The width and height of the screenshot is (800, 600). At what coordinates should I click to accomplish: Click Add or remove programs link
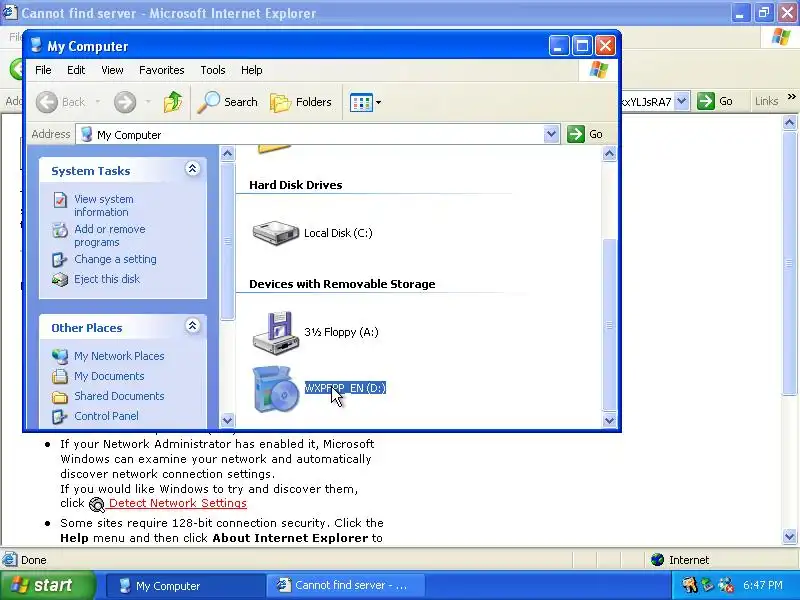click(110, 236)
